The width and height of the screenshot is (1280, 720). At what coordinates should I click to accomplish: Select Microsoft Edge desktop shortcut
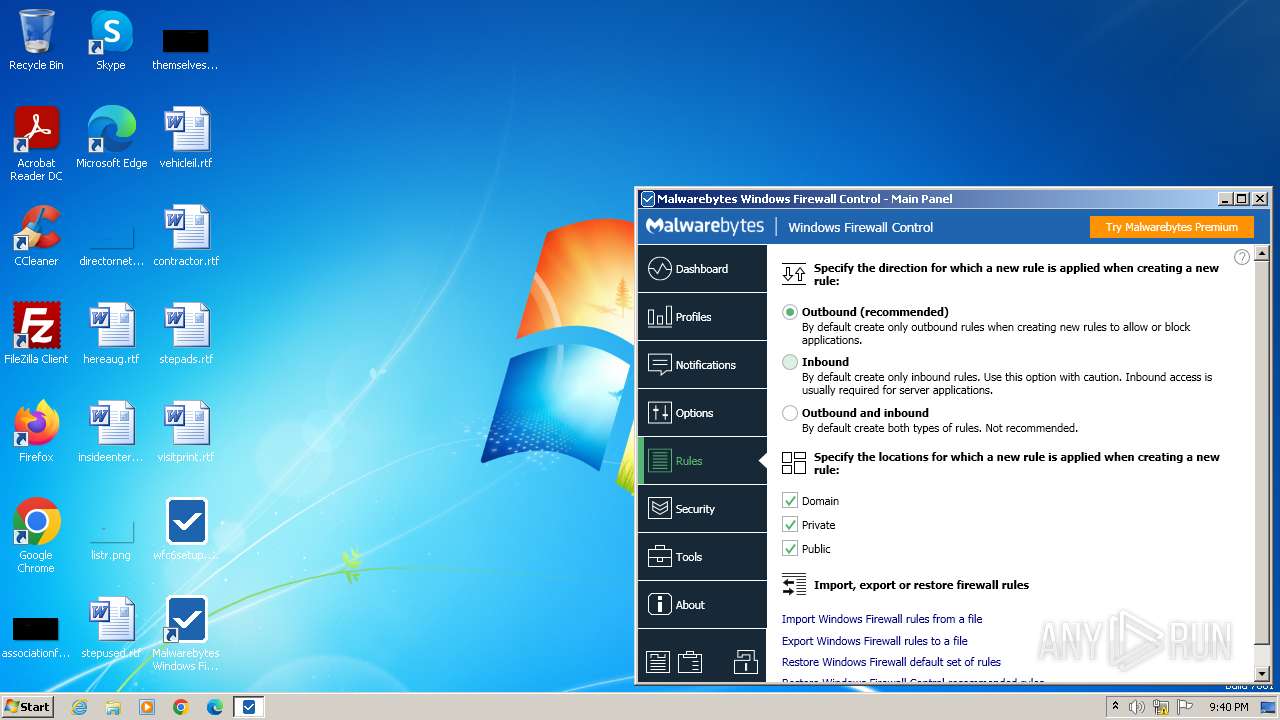(x=111, y=138)
